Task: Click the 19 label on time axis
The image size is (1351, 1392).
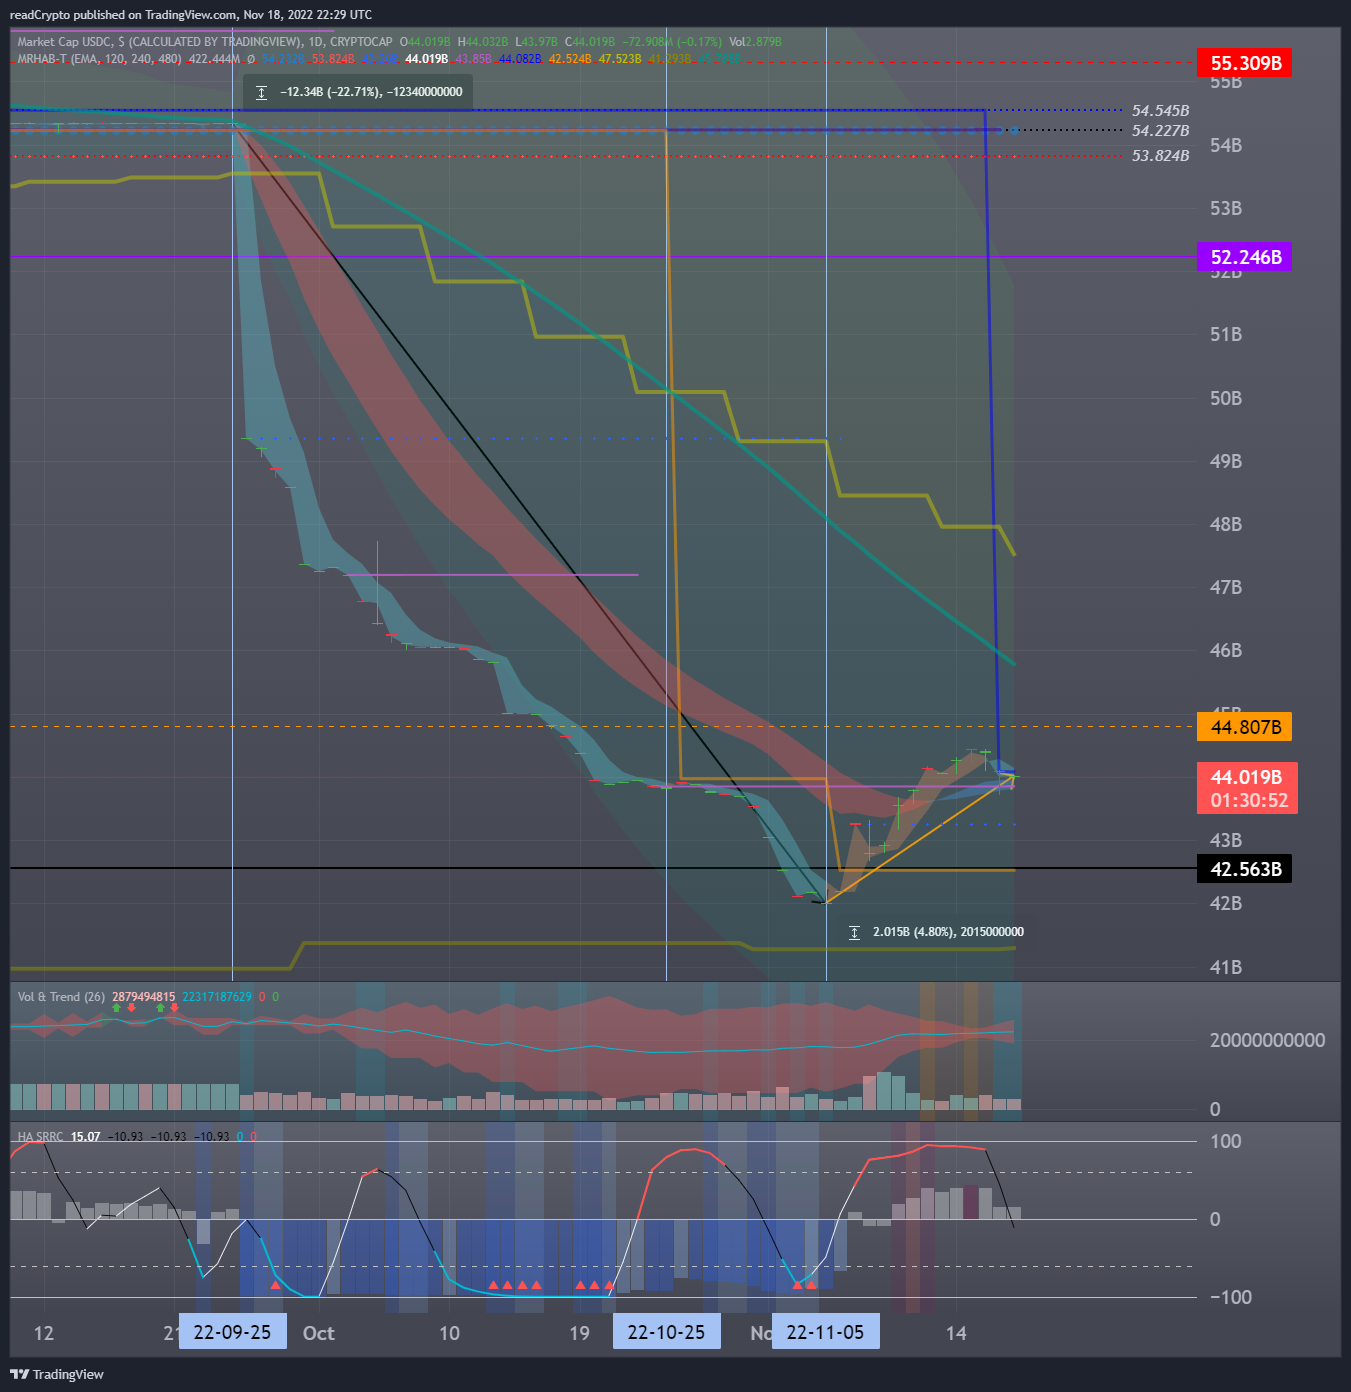Action: click(580, 1333)
